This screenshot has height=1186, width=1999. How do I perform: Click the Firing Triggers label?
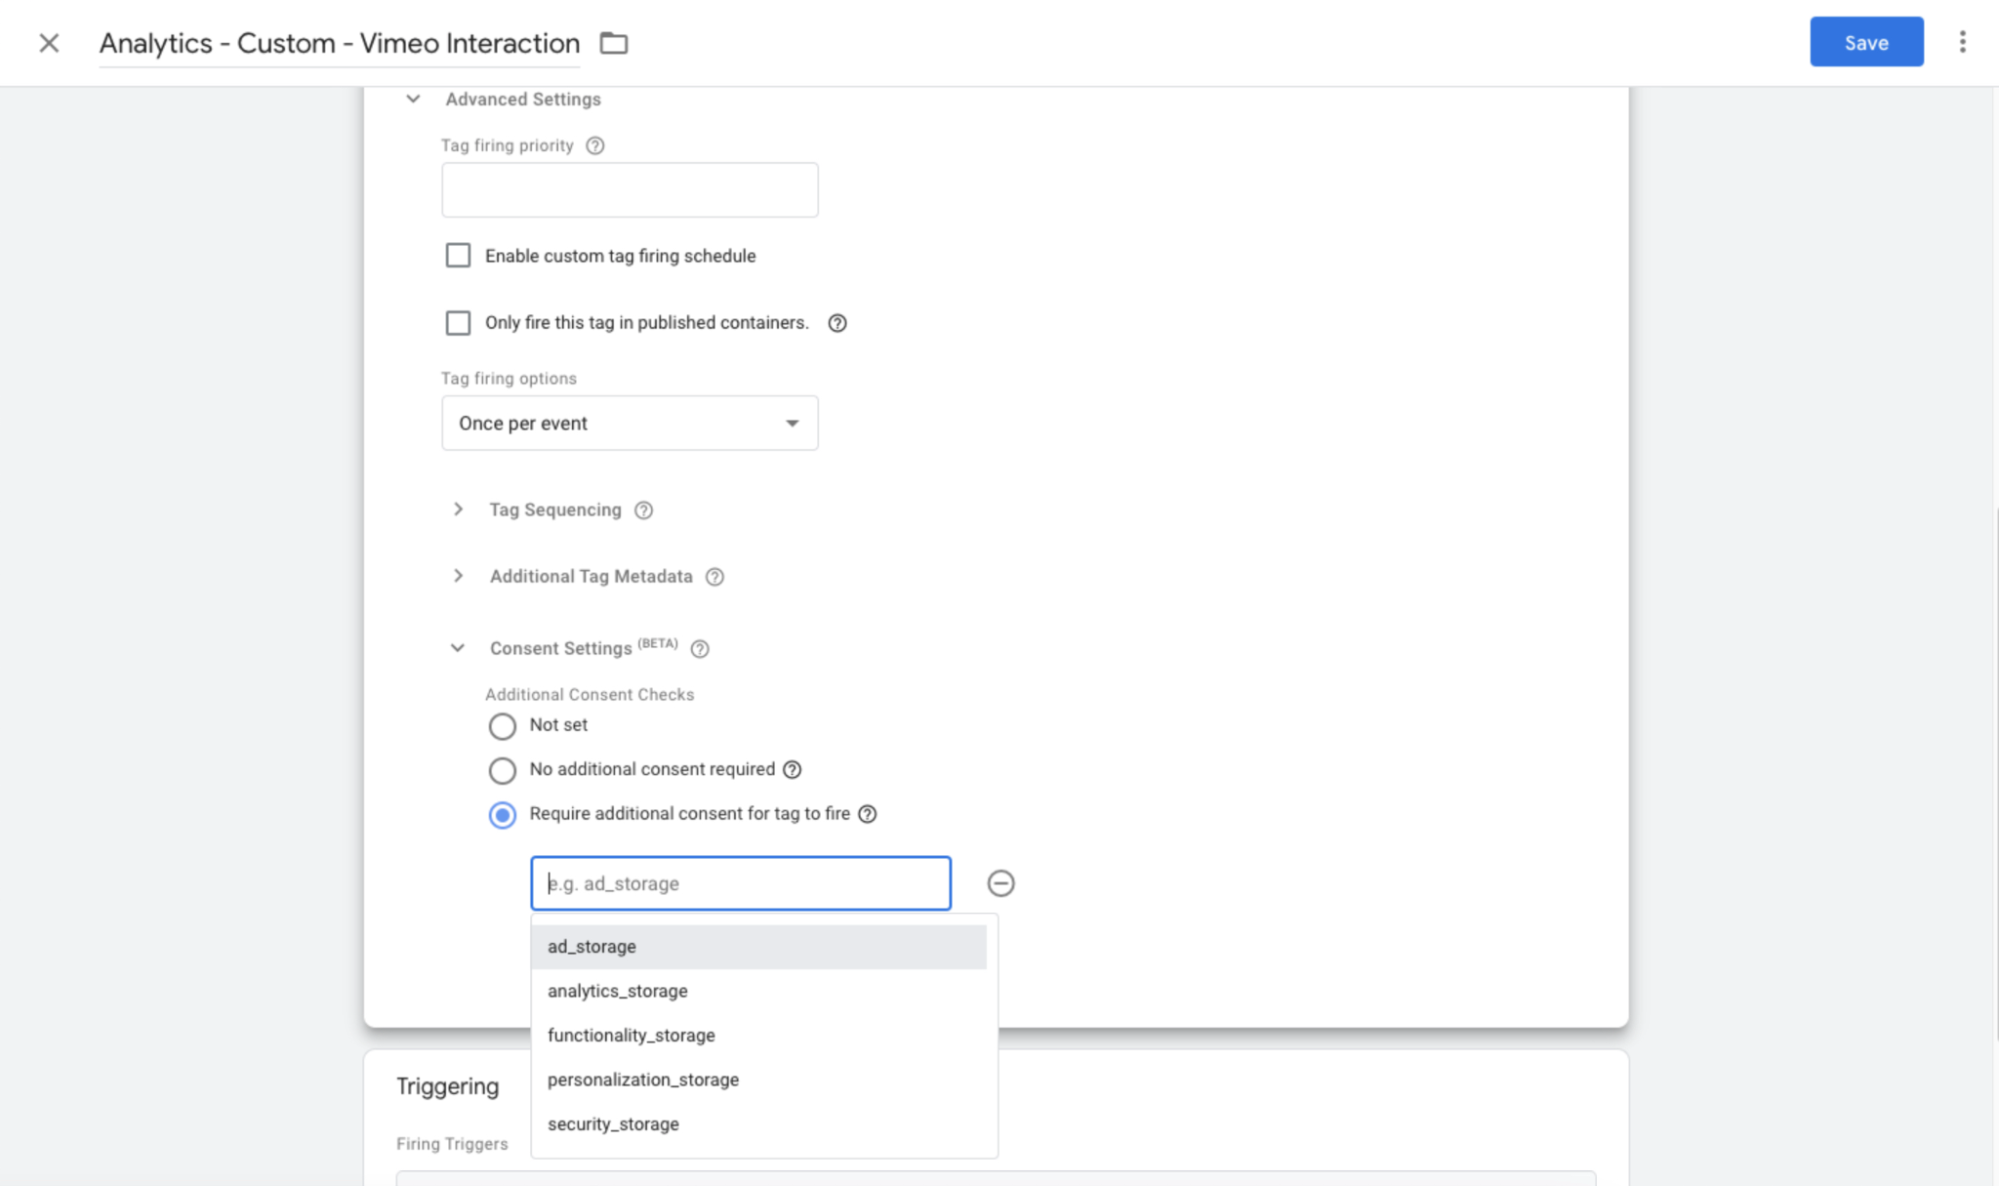click(x=452, y=1144)
